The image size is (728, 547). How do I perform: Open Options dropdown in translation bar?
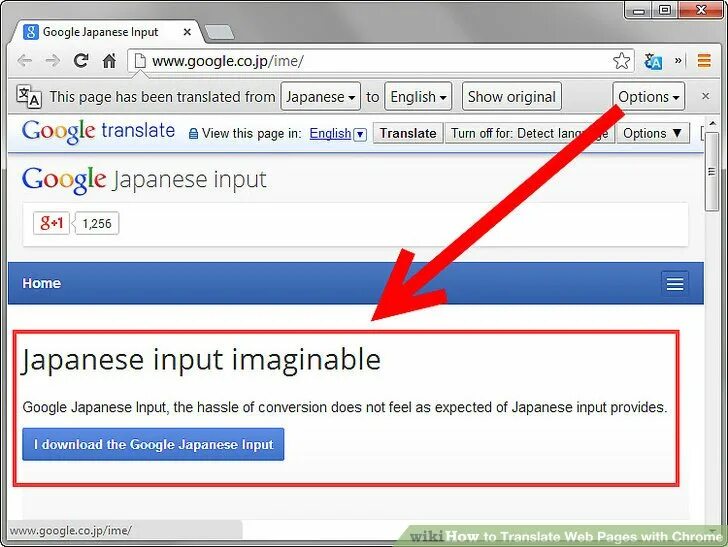click(649, 97)
